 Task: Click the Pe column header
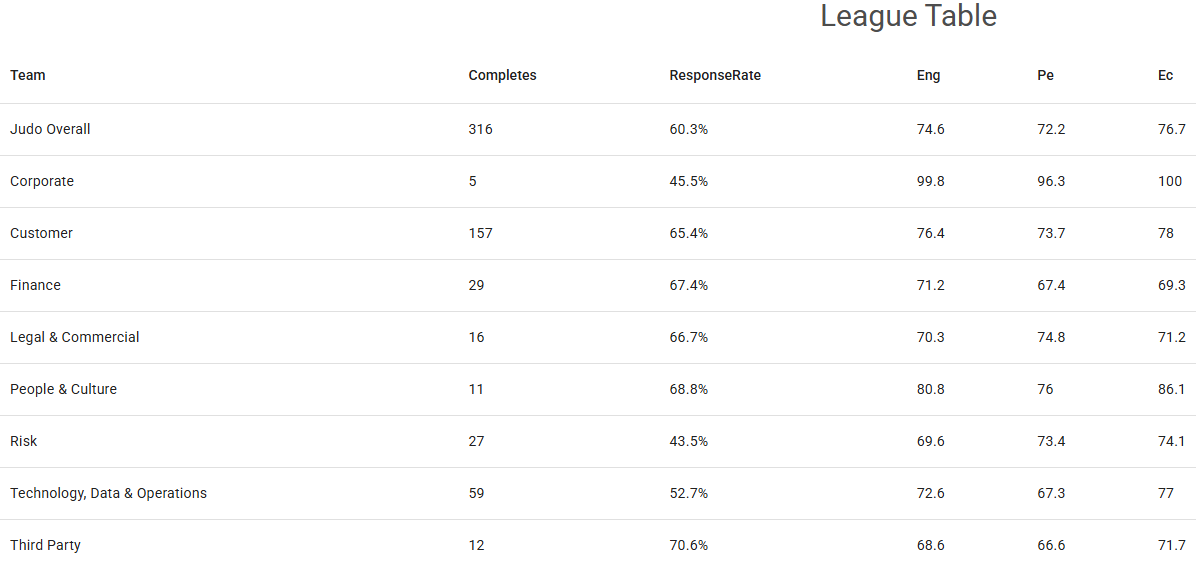pos(1045,75)
